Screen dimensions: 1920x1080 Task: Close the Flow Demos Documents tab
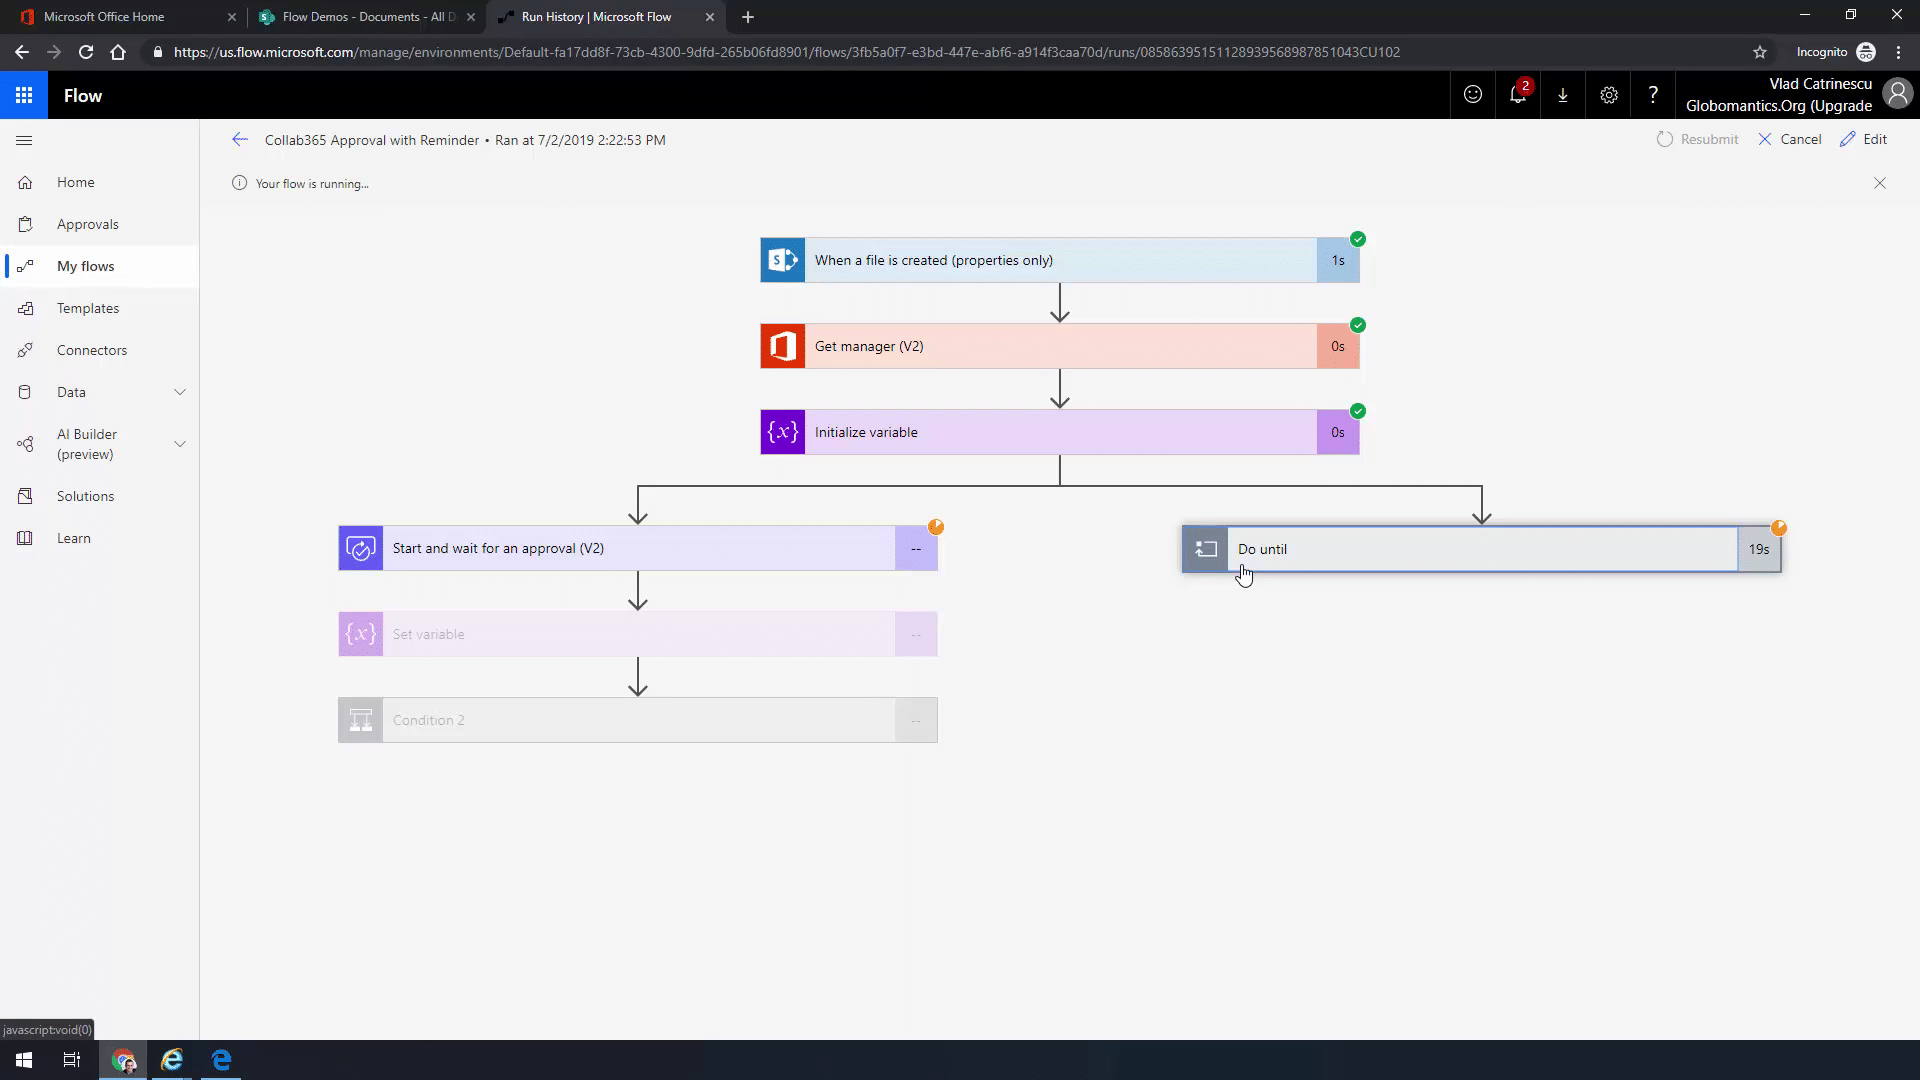(x=471, y=17)
